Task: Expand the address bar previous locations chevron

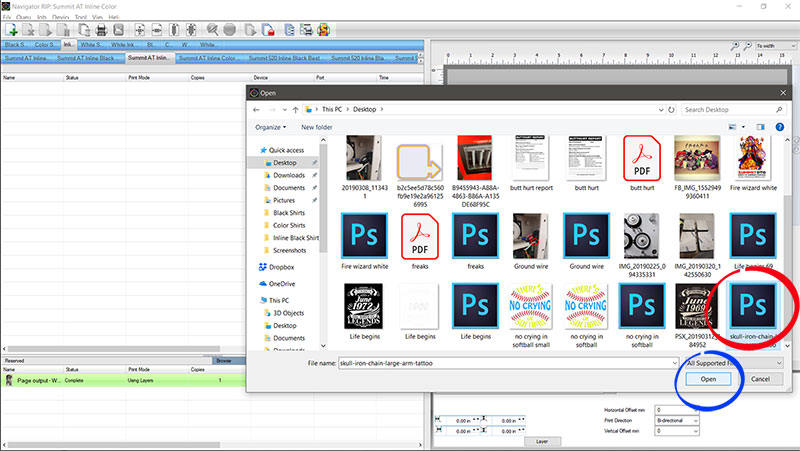Action: [661, 110]
